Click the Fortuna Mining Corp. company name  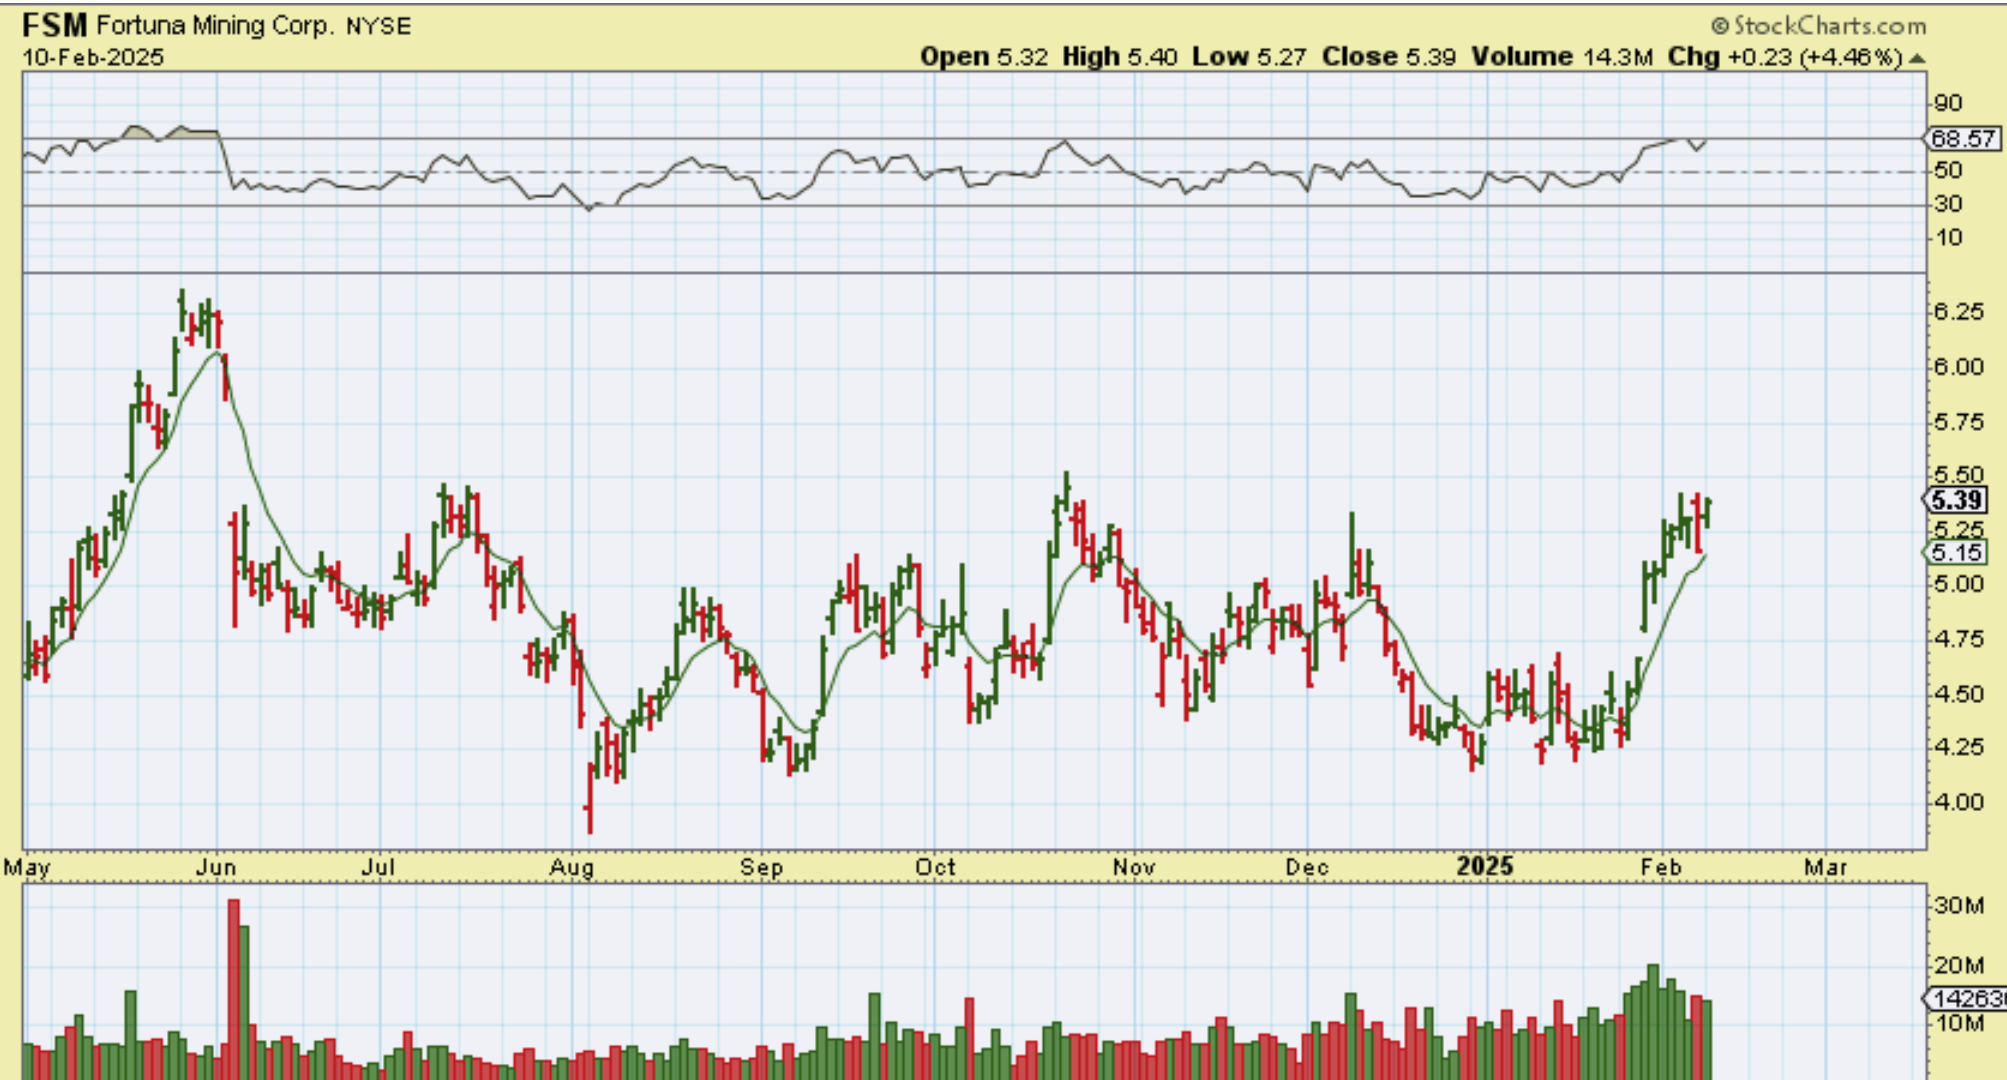click(x=214, y=26)
